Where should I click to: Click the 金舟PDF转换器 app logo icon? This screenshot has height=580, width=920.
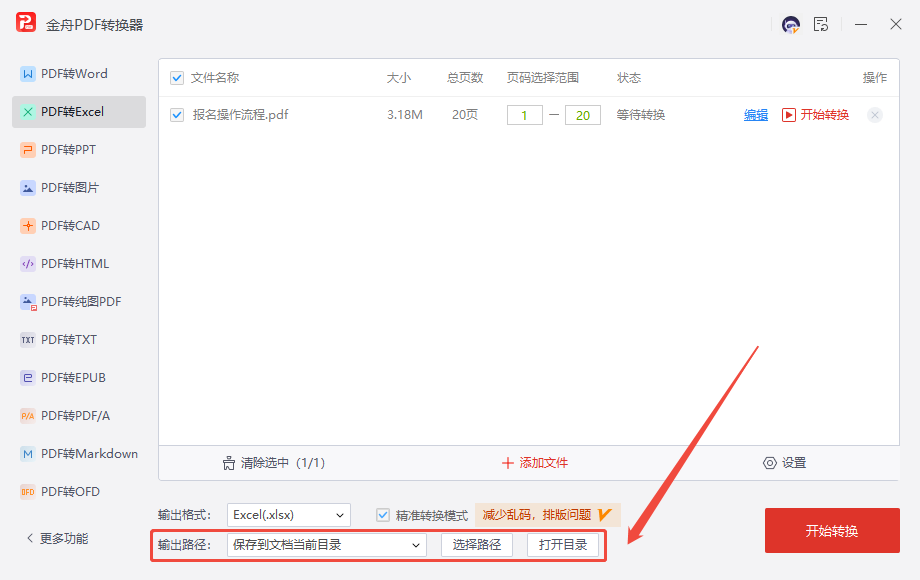point(26,23)
